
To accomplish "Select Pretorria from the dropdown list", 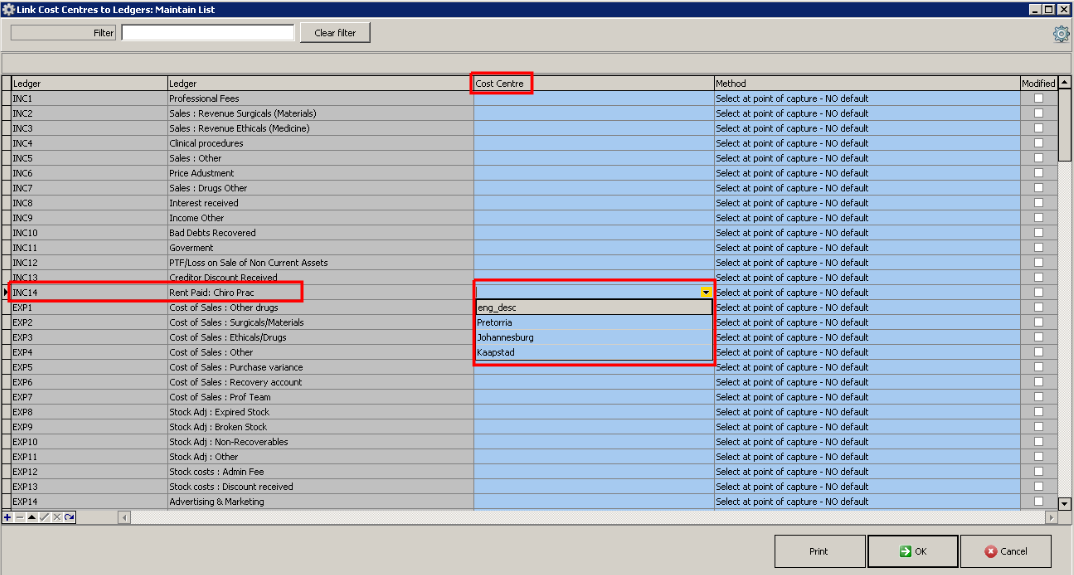I will [594, 323].
